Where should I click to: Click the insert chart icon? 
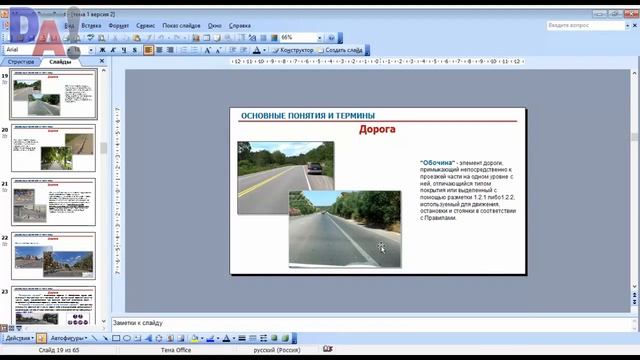pyautogui.click(x=196, y=38)
